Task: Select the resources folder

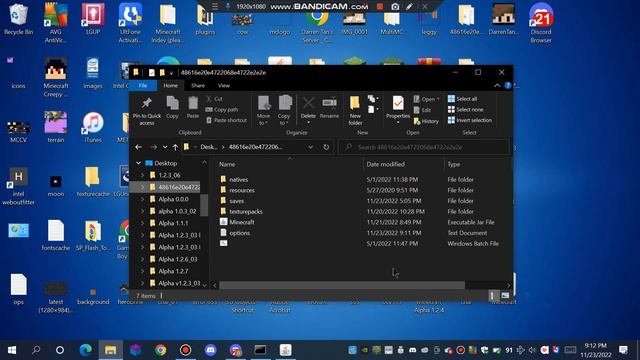Action: [242, 190]
